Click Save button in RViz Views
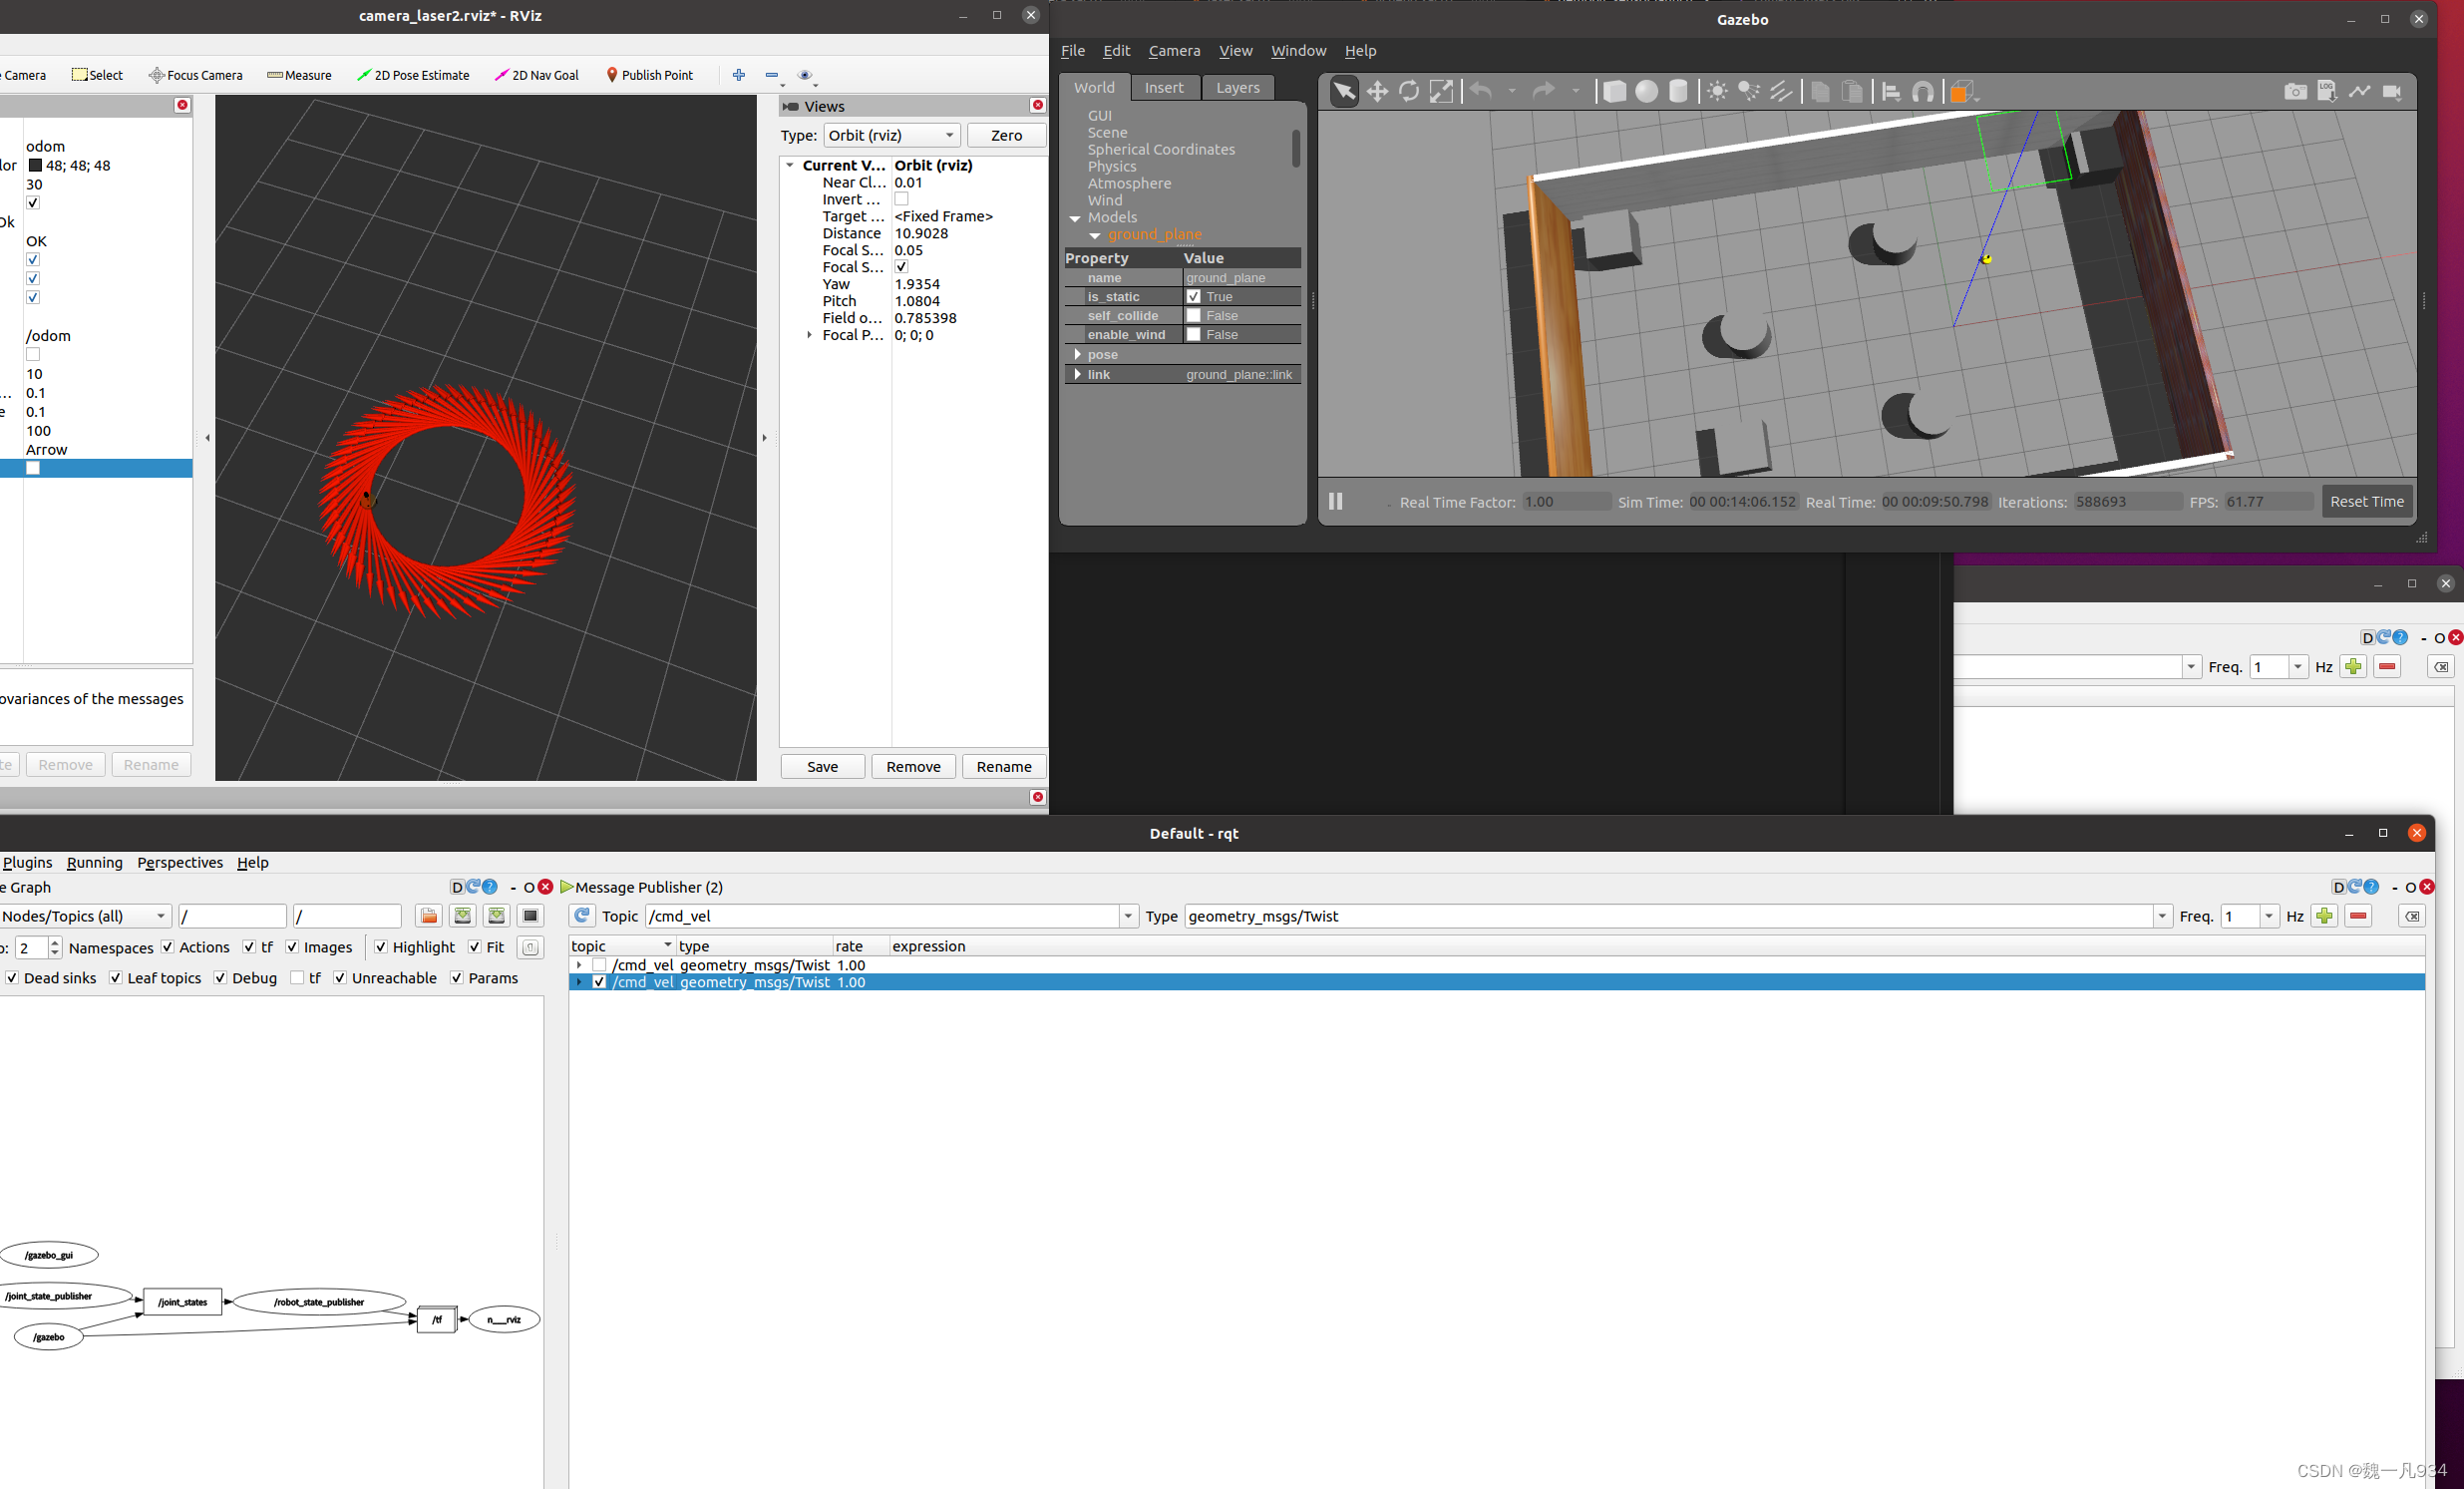Screen dimensions: 2464x1489 pyautogui.click(x=822, y=766)
